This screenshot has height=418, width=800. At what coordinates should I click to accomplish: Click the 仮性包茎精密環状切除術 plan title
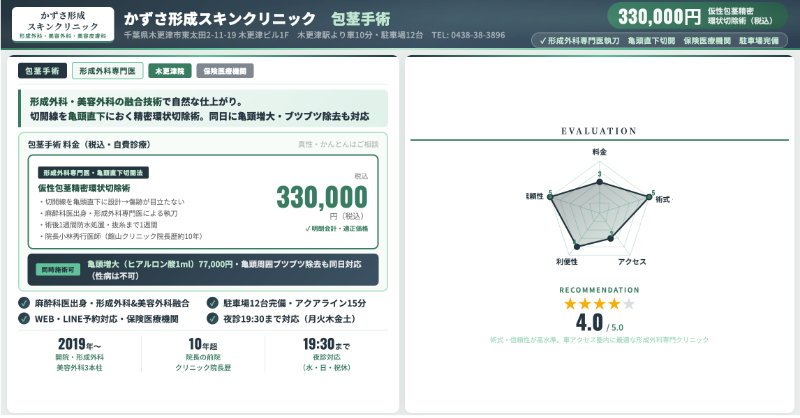(85, 187)
